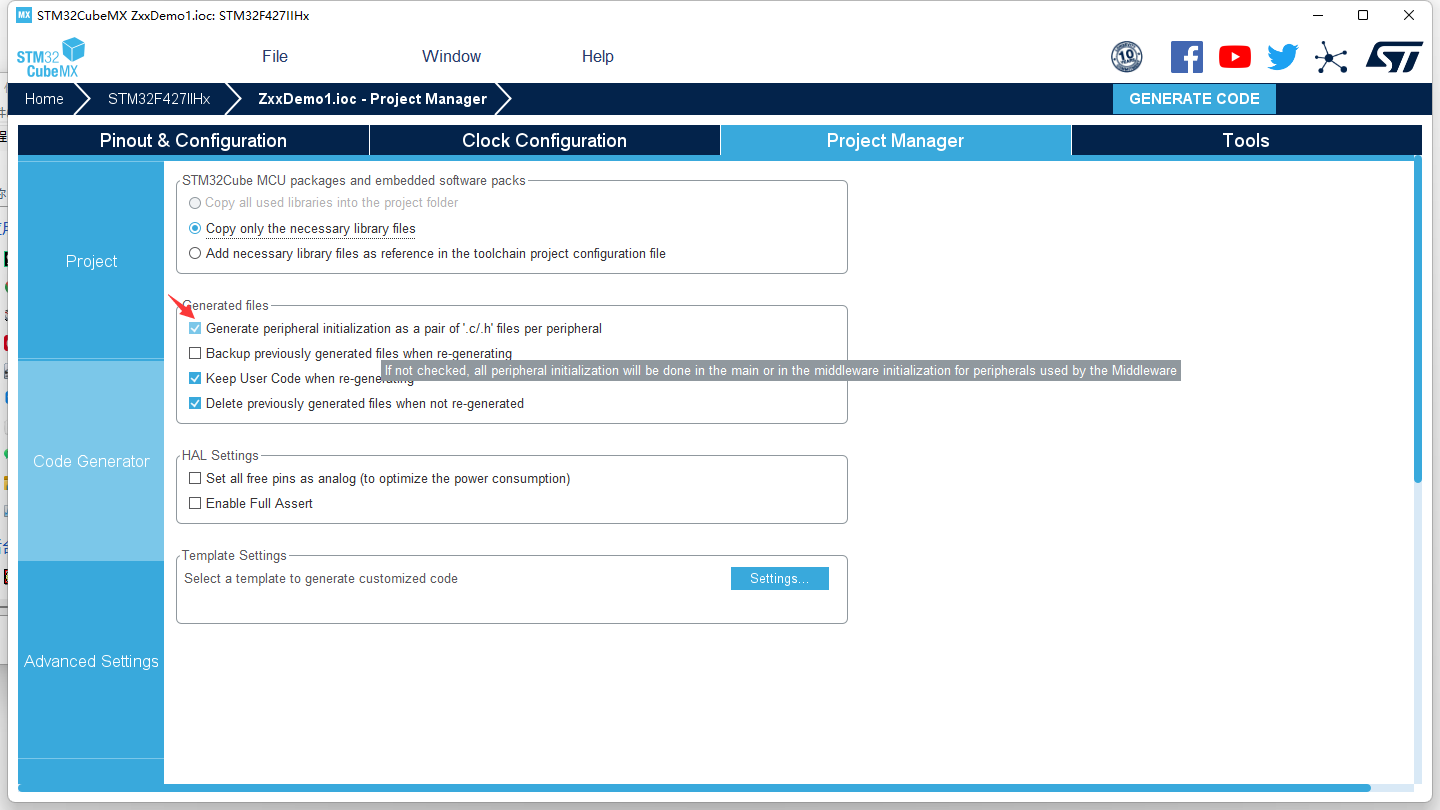Go to Home breadcrumb
The height and width of the screenshot is (810, 1440).
(44, 99)
